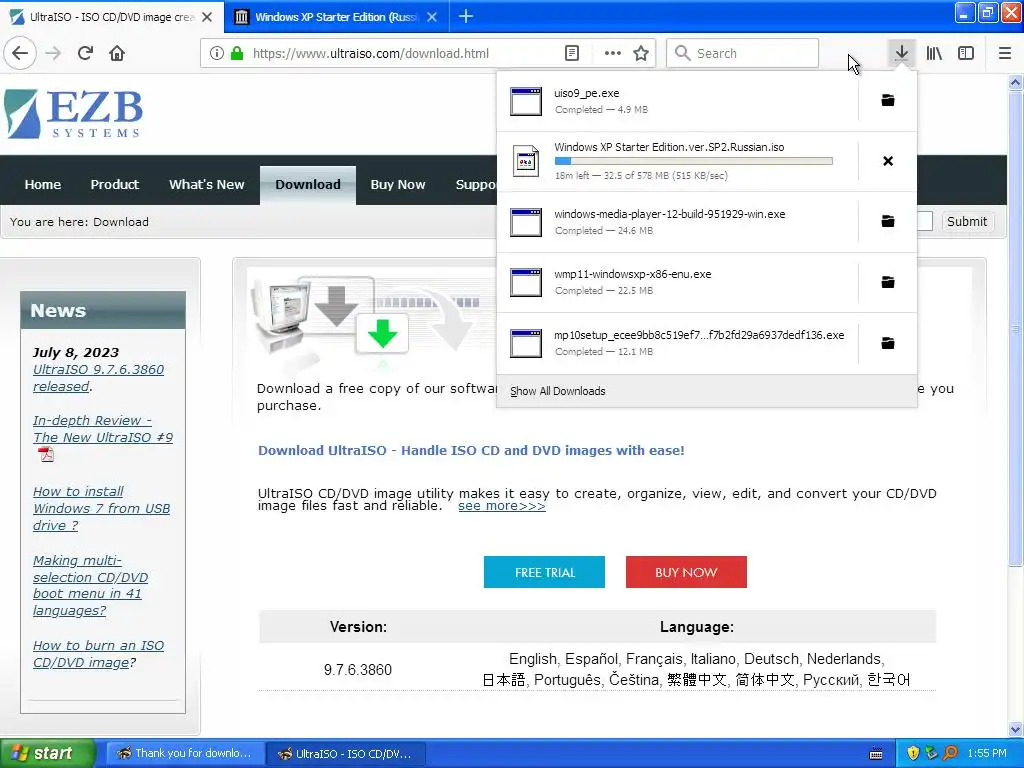Screen dimensions: 1024x768
Task: Open the Home navigation menu item
Action: (x=42, y=185)
